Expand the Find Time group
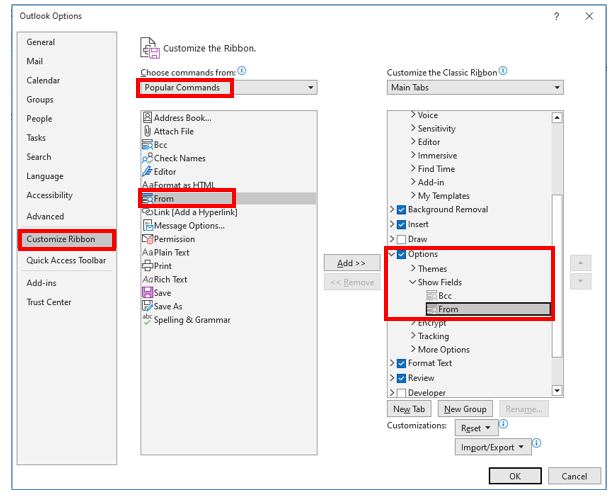Screen dimensions: 610x497 pyautogui.click(x=413, y=168)
